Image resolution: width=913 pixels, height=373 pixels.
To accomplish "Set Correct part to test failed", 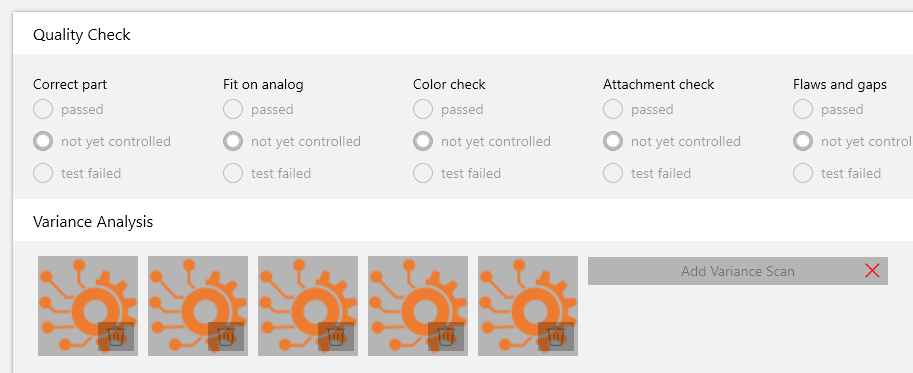I will [43, 173].
